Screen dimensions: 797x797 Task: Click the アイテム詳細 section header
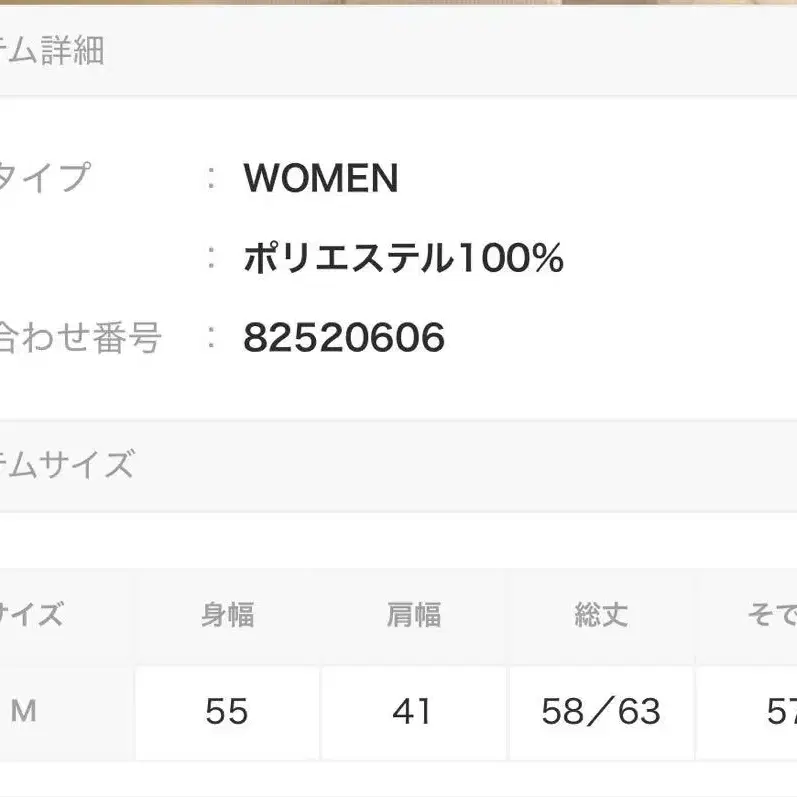[x=52, y=51]
